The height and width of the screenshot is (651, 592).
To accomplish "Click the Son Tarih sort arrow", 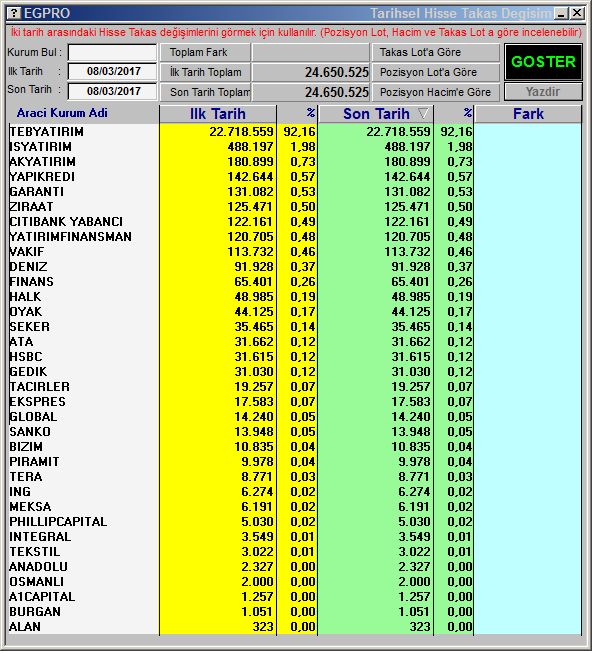I will (423, 113).
